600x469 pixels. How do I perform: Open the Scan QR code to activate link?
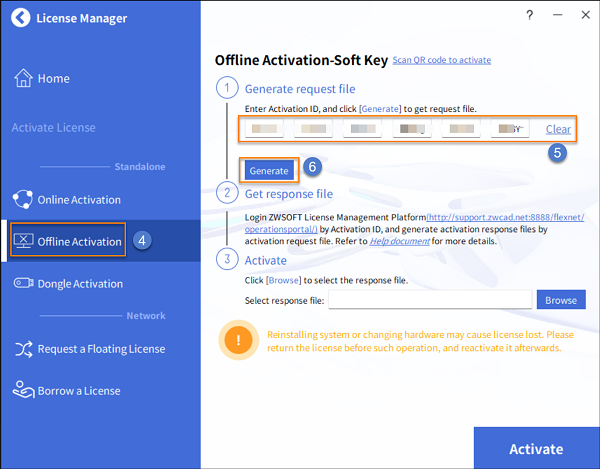(442, 60)
